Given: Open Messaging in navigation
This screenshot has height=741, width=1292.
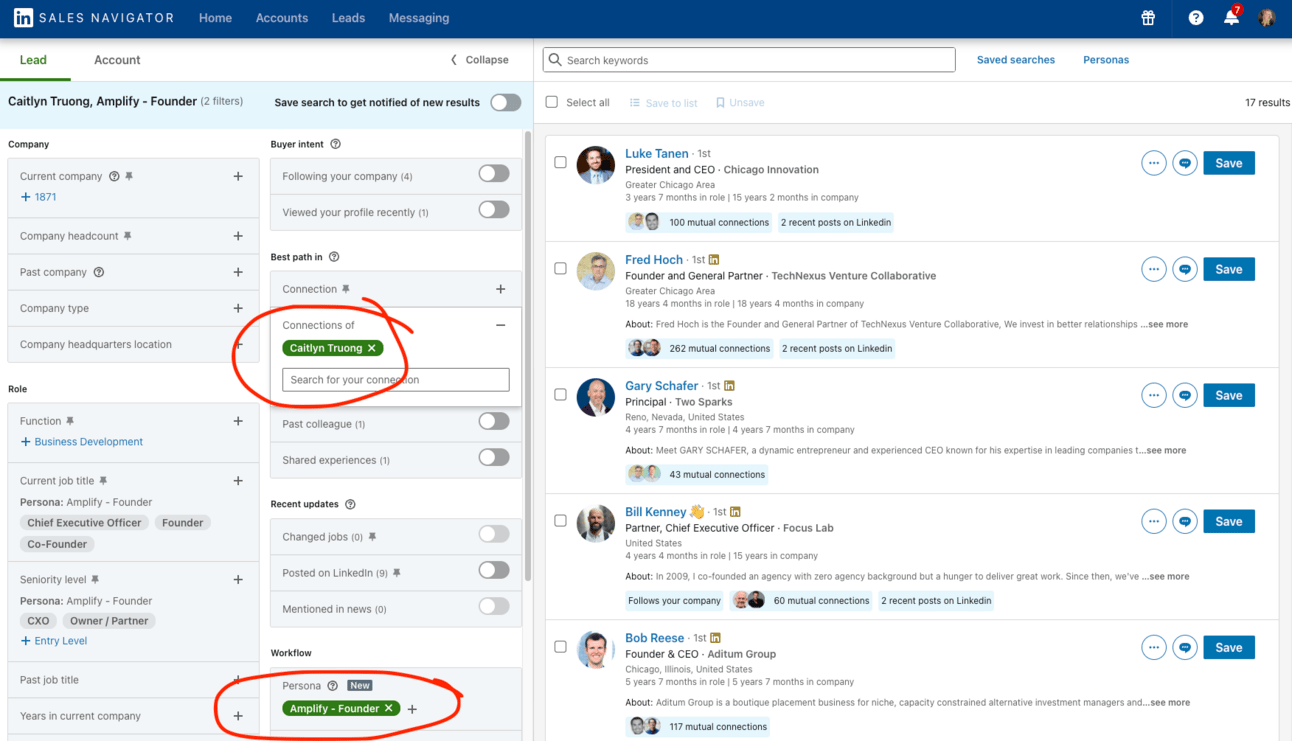Looking at the screenshot, I should [x=419, y=18].
